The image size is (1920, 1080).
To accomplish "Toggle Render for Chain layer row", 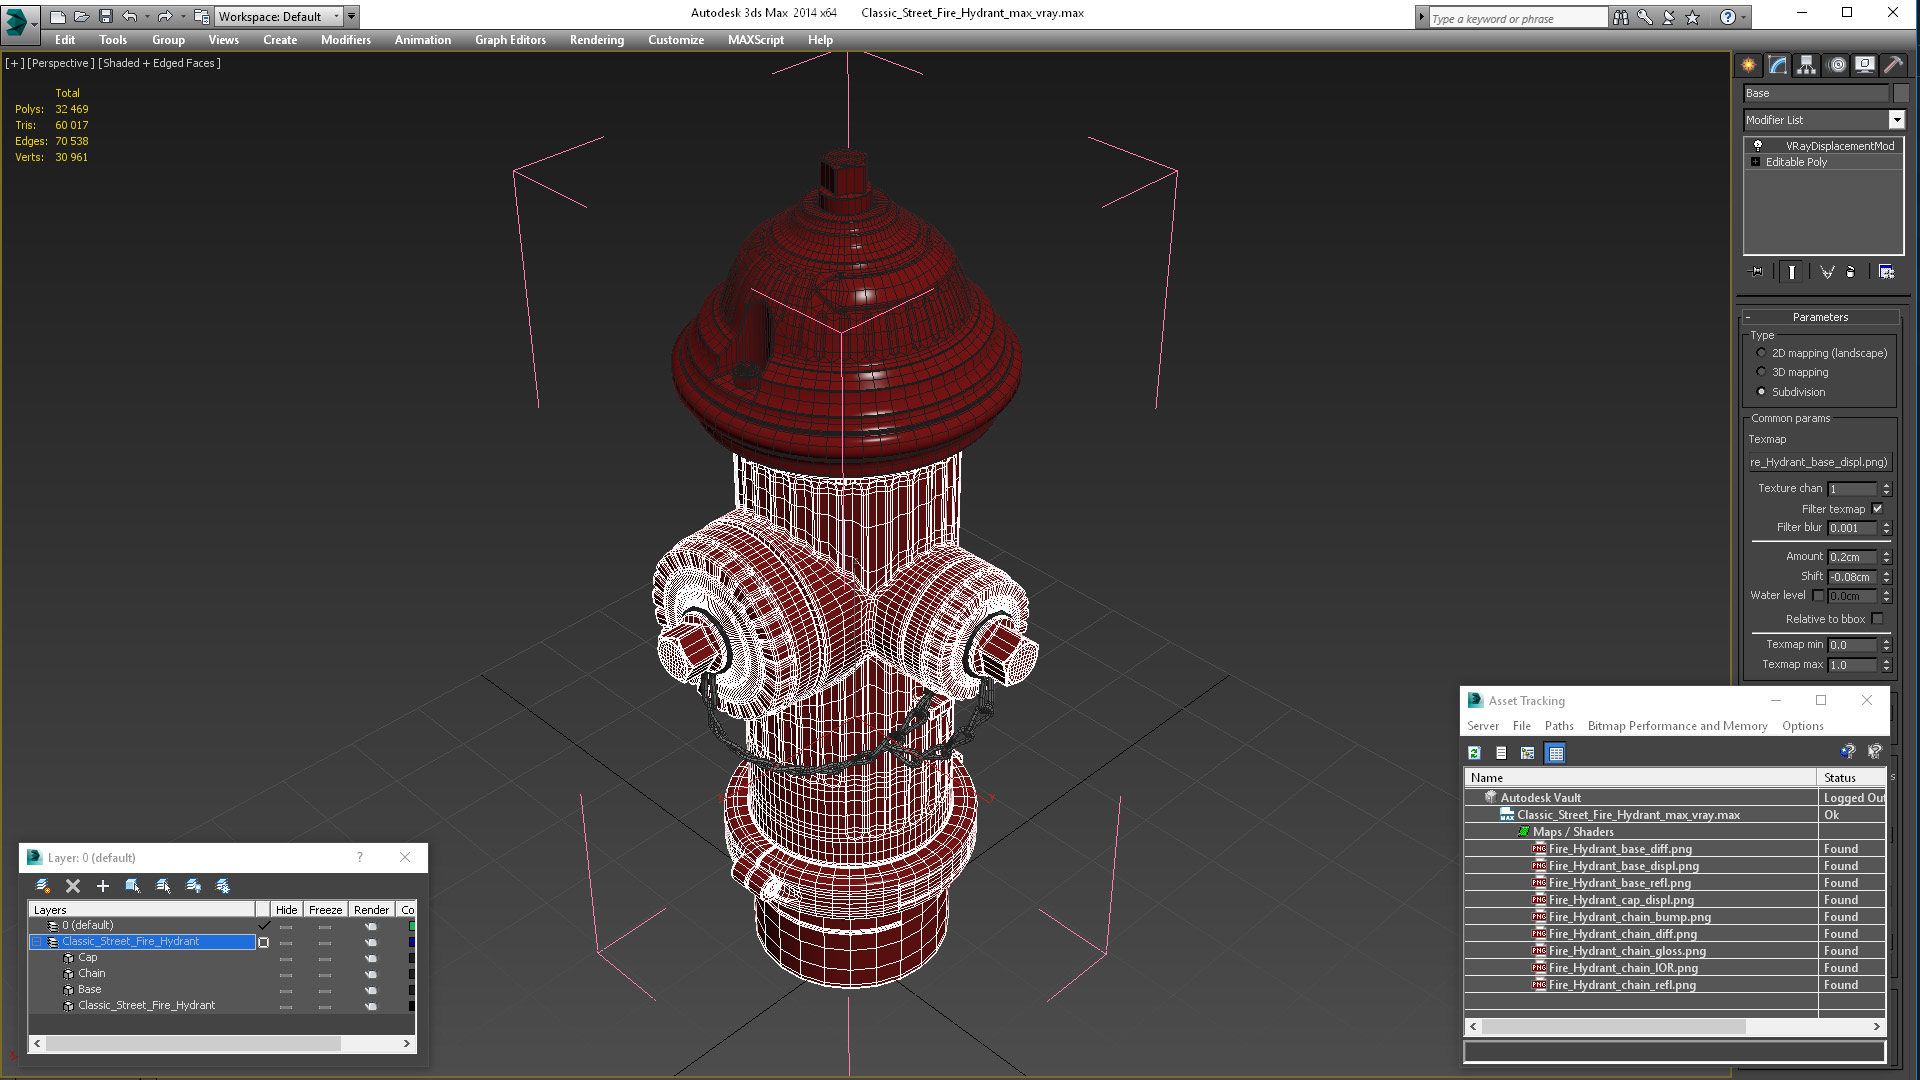I will coord(371,974).
